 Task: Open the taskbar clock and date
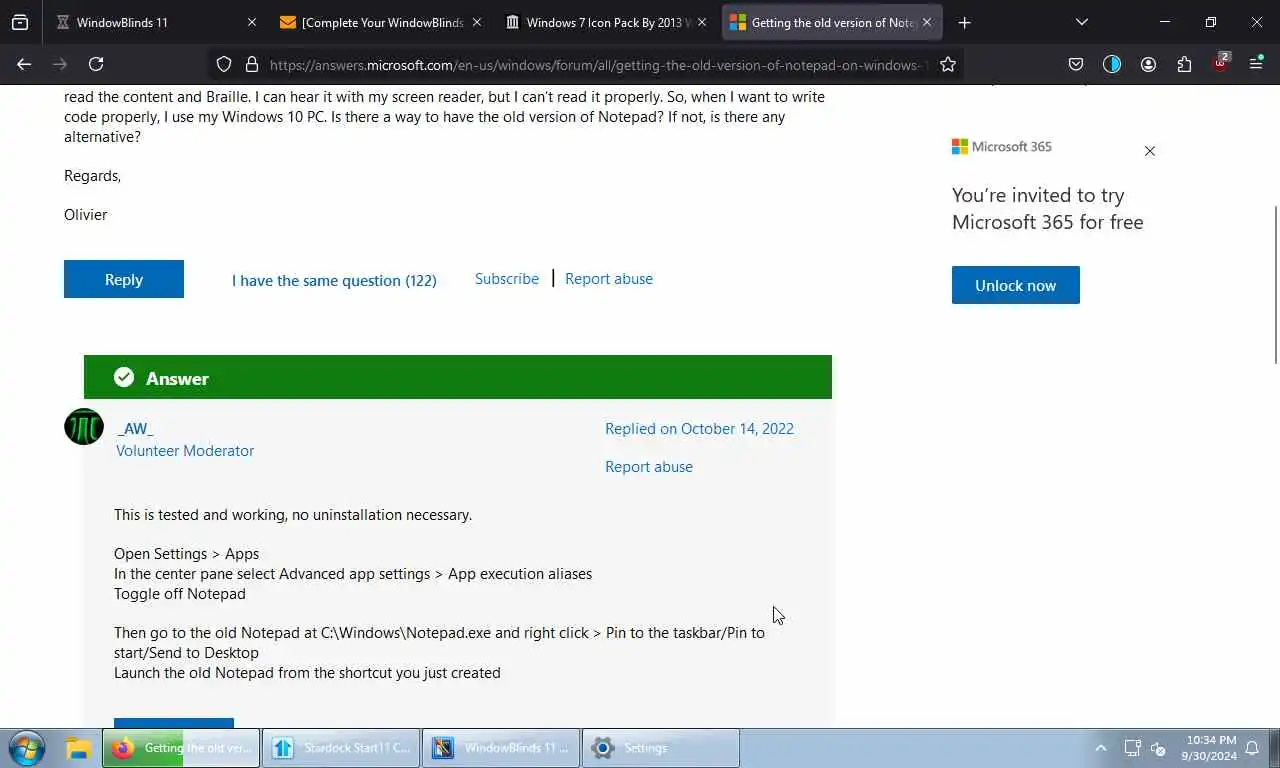(1209, 748)
